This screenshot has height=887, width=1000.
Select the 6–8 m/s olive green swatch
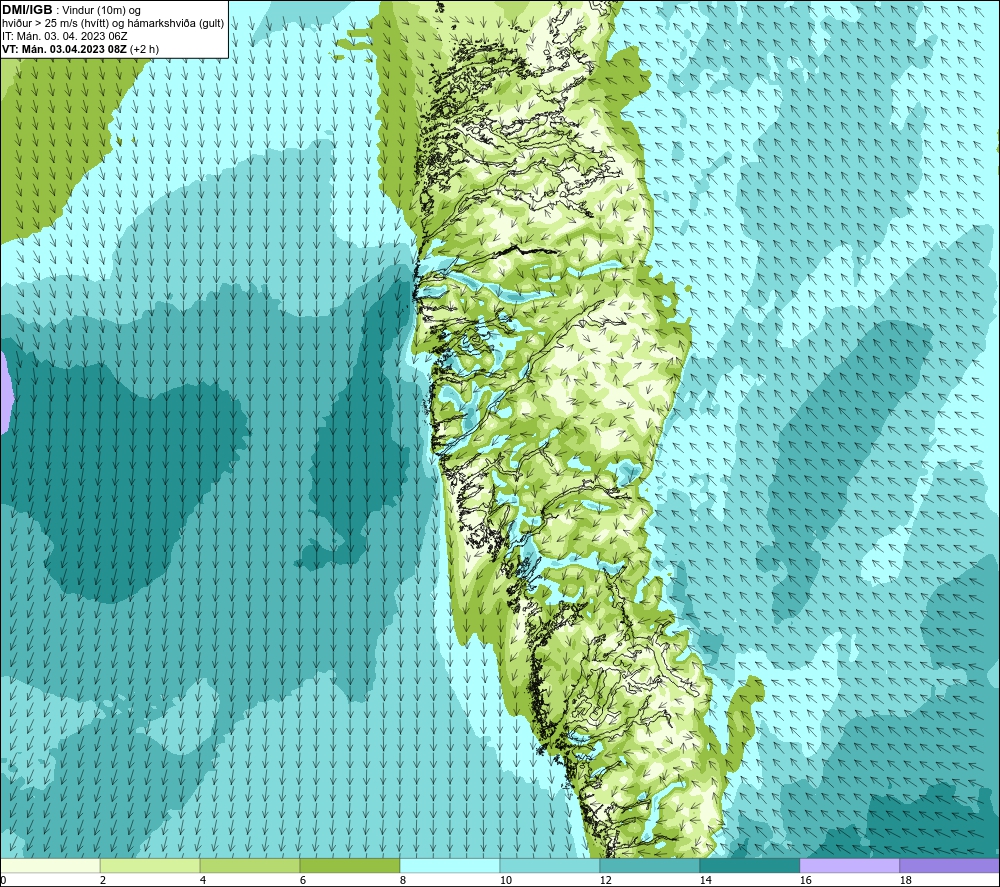[349, 865]
